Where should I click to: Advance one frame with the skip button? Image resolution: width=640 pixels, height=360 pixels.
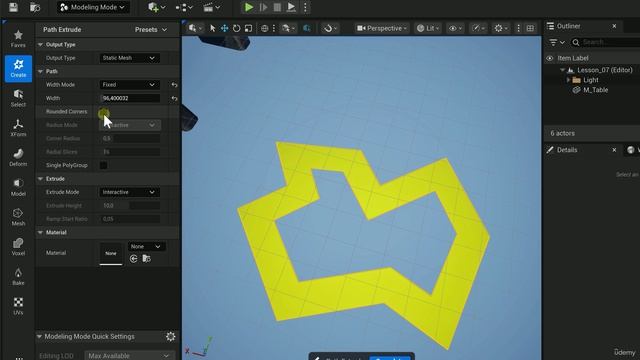pyautogui.click(x=263, y=7)
